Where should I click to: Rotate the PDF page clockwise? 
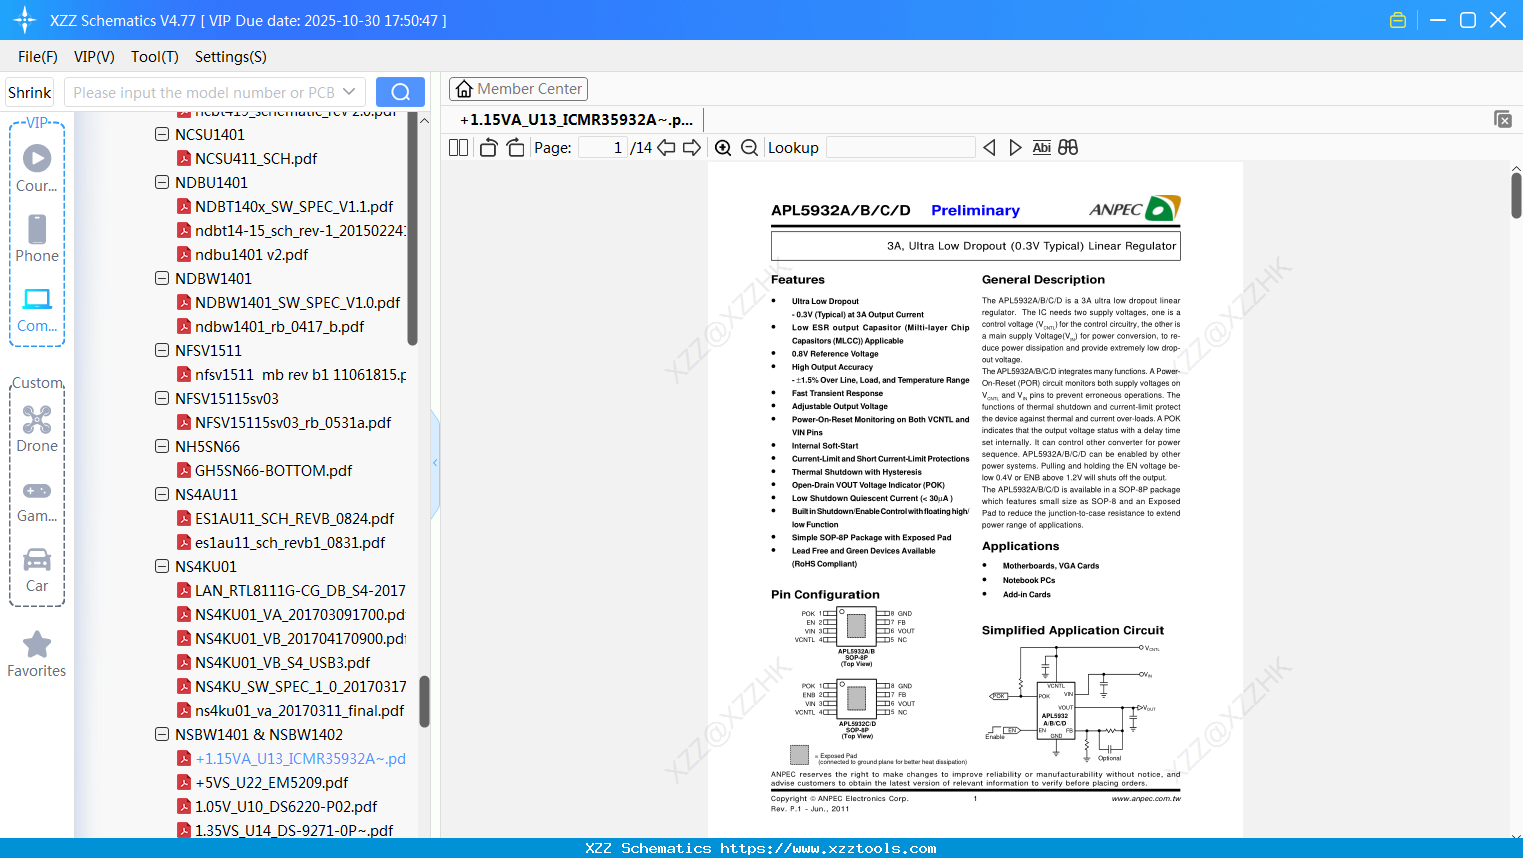[x=516, y=148]
